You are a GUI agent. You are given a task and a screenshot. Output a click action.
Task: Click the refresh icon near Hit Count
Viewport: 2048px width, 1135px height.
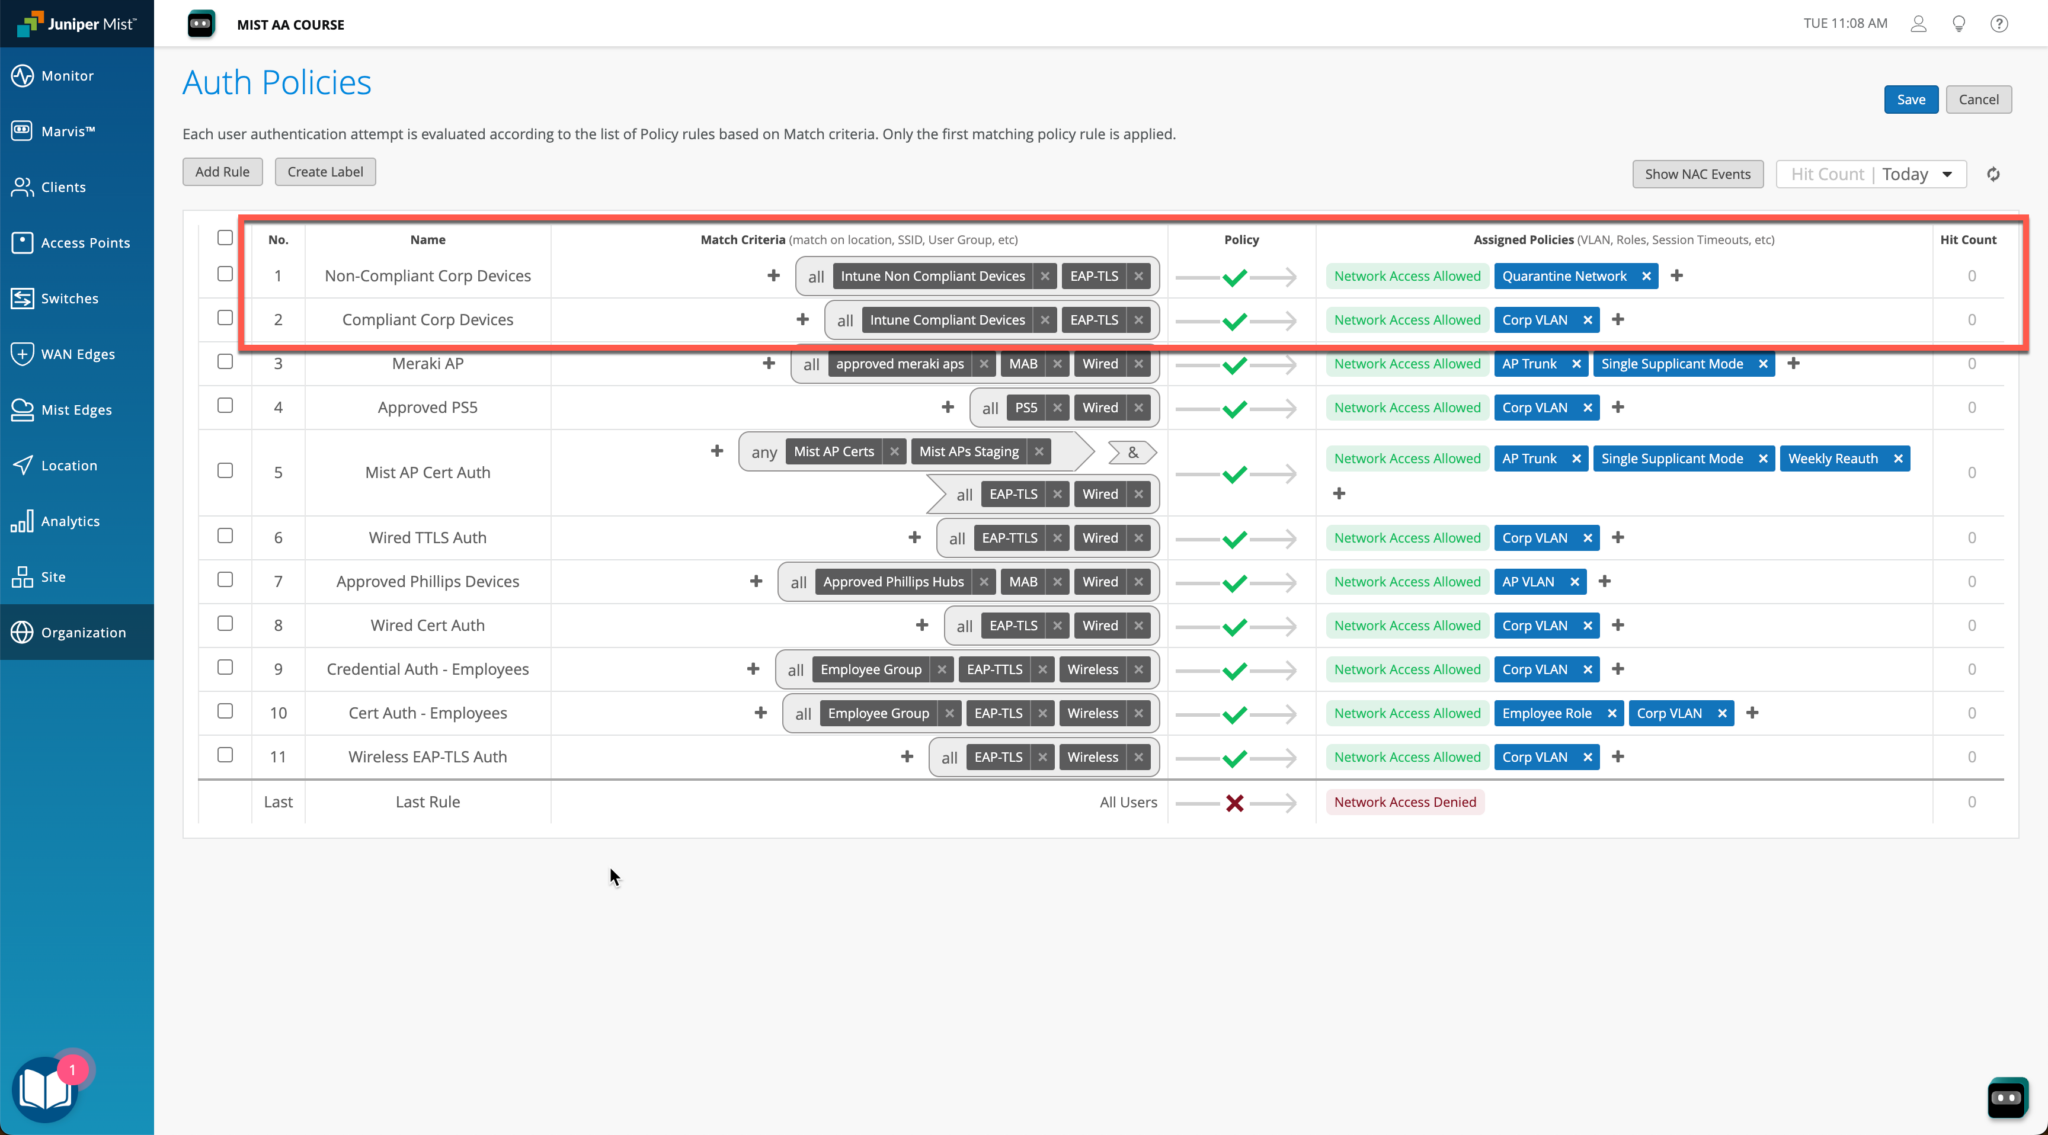[x=1992, y=174]
